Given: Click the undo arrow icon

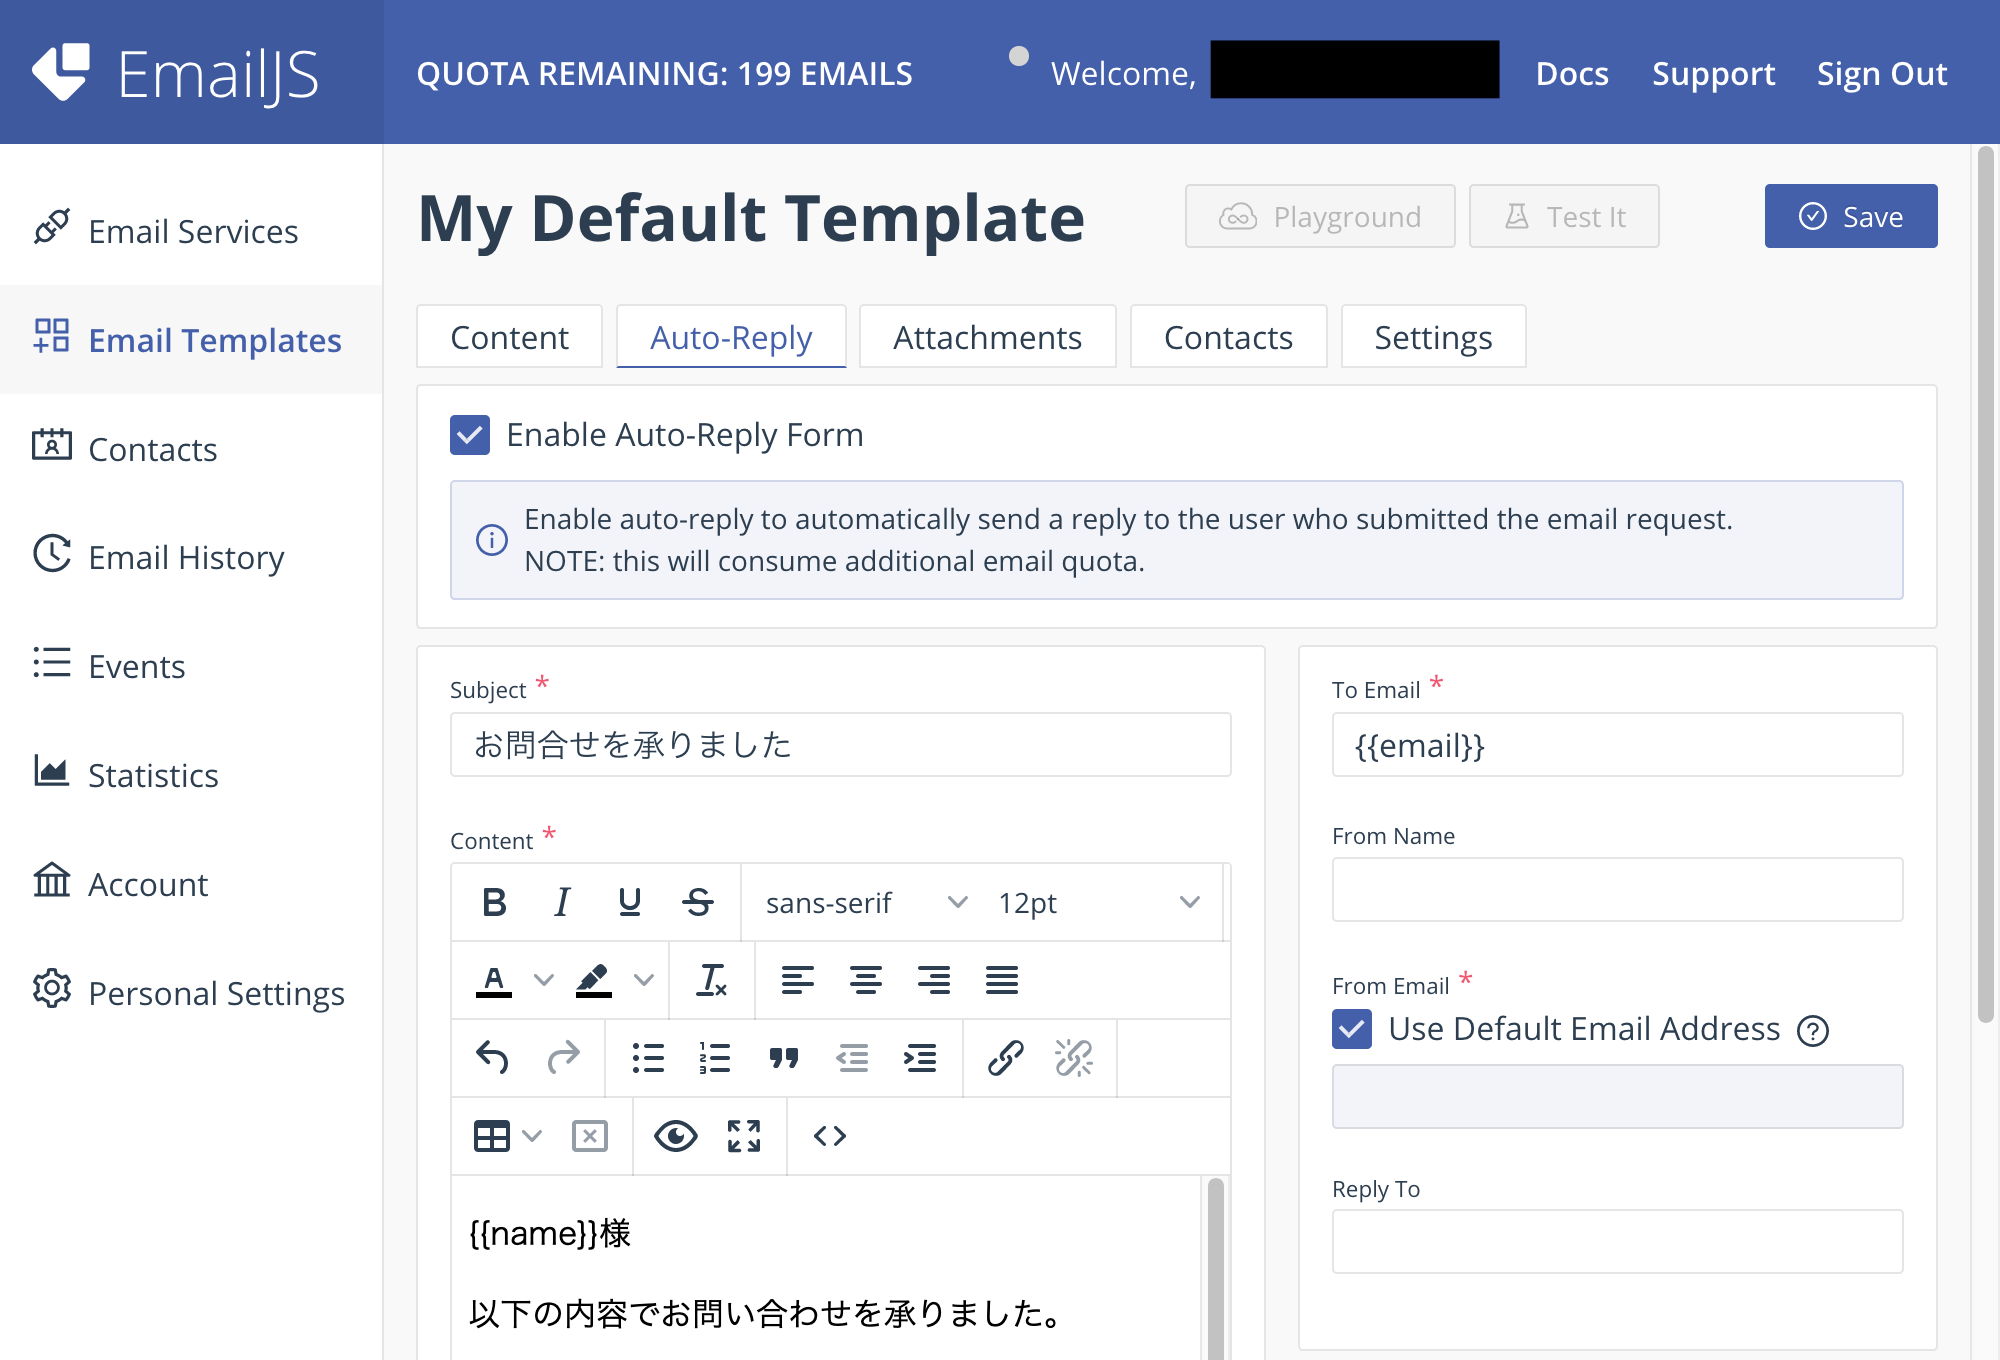Looking at the screenshot, I should click(x=492, y=1057).
